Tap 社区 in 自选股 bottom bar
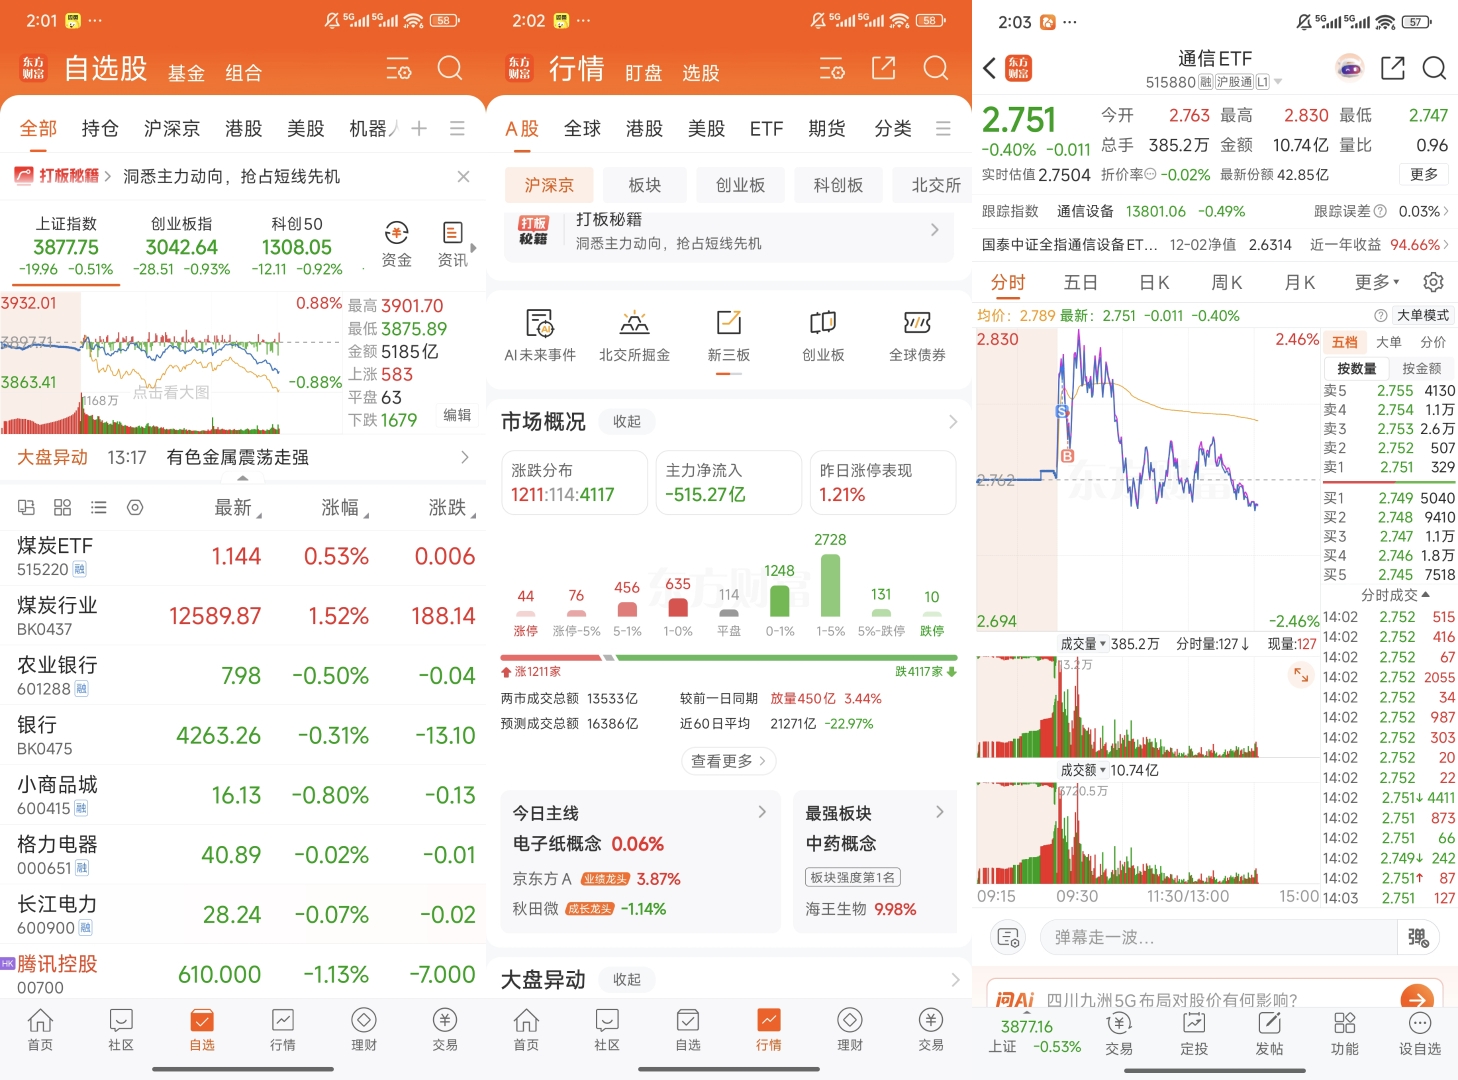 [x=121, y=1030]
